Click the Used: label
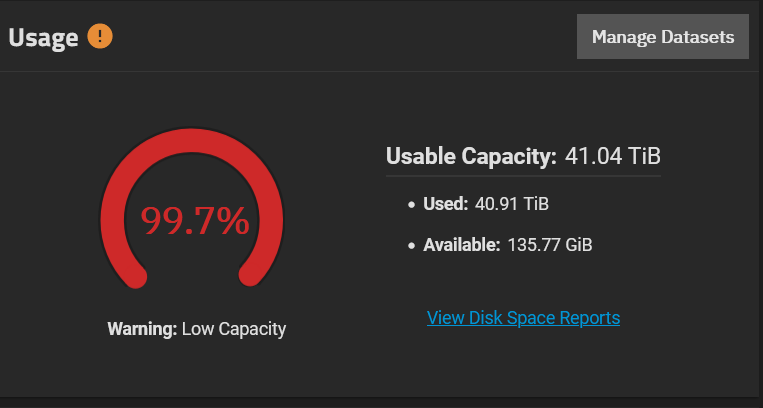The height and width of the screenshot is (408, 763). coord(445,204)
